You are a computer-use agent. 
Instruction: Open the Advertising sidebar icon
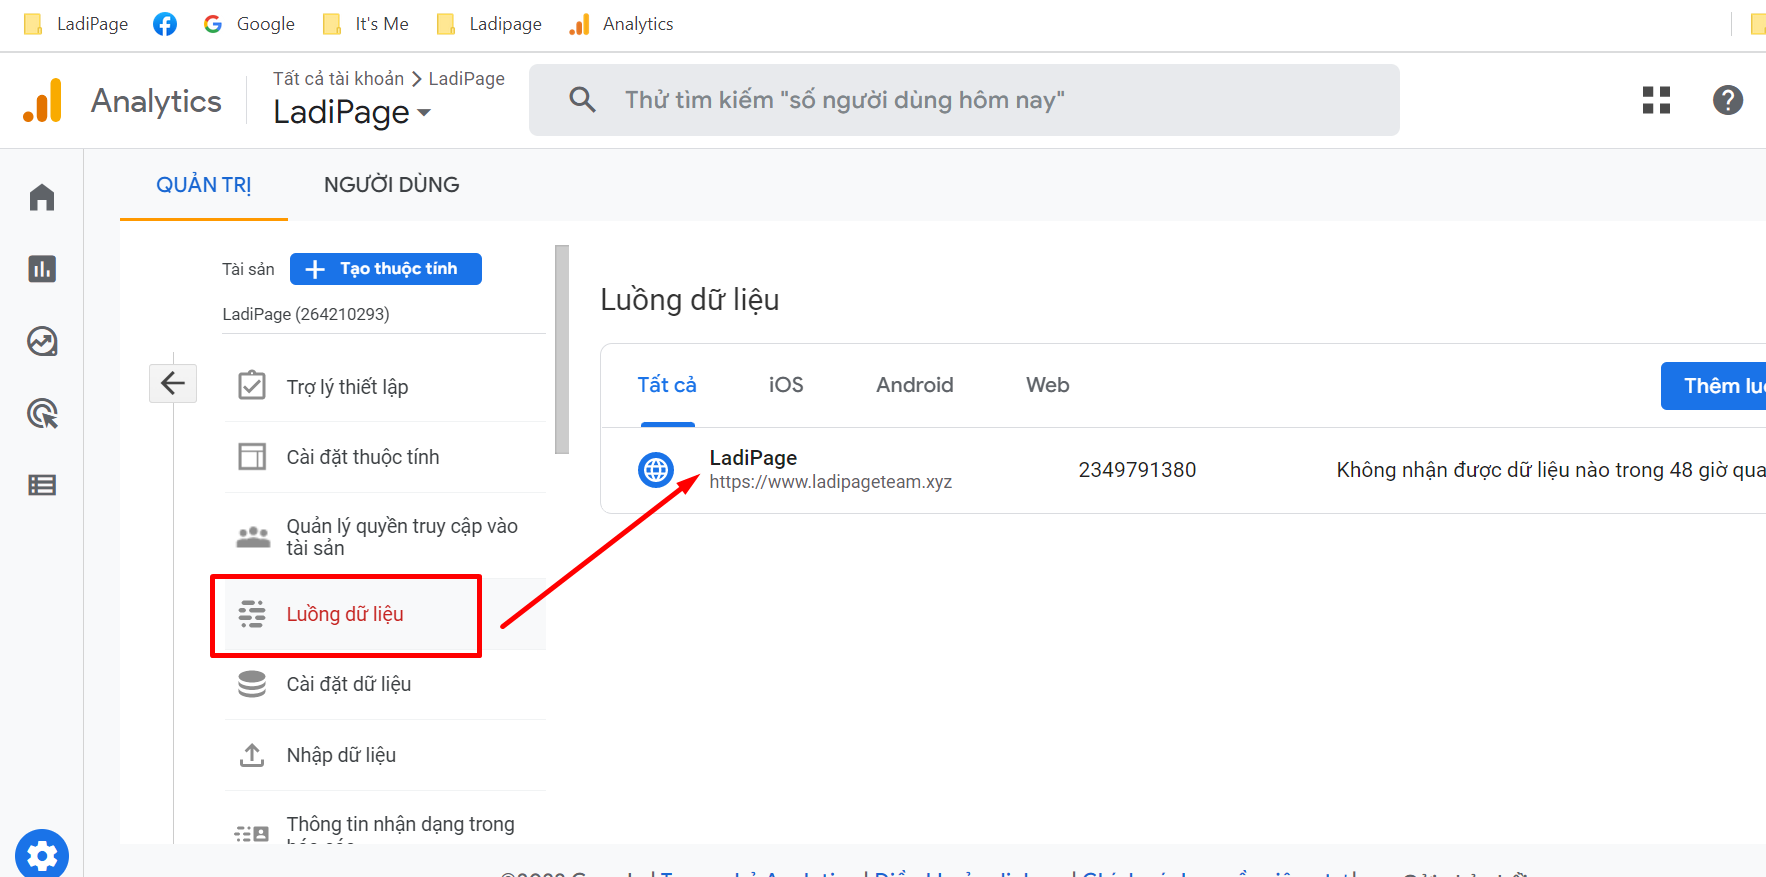(42, 413)
